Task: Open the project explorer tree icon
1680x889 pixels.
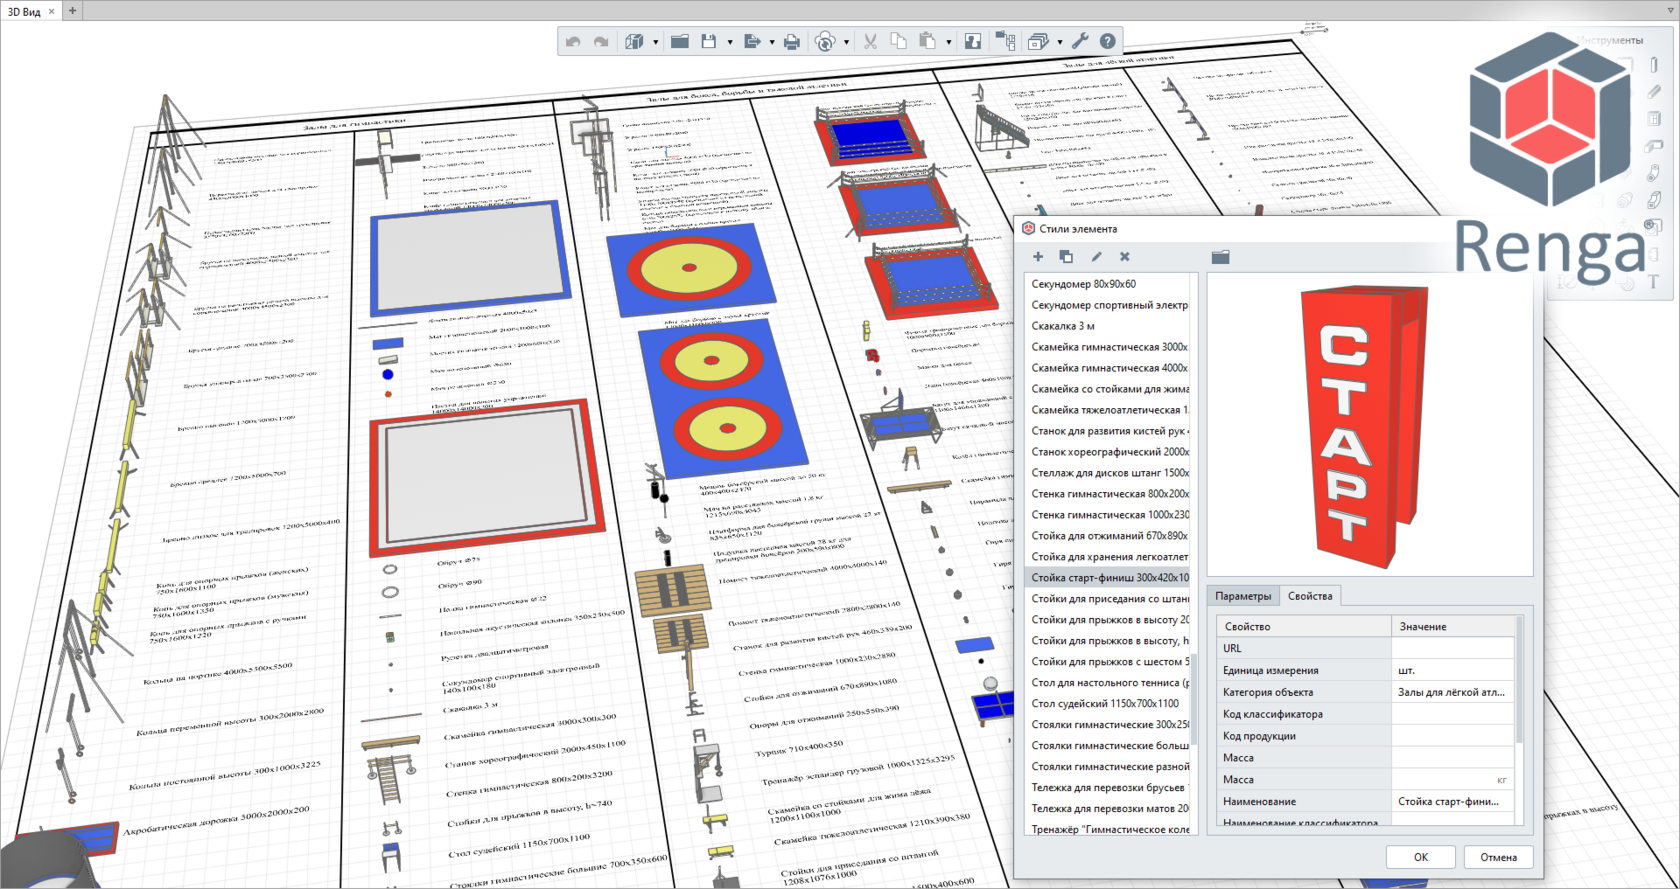Action: [1005, 41]
